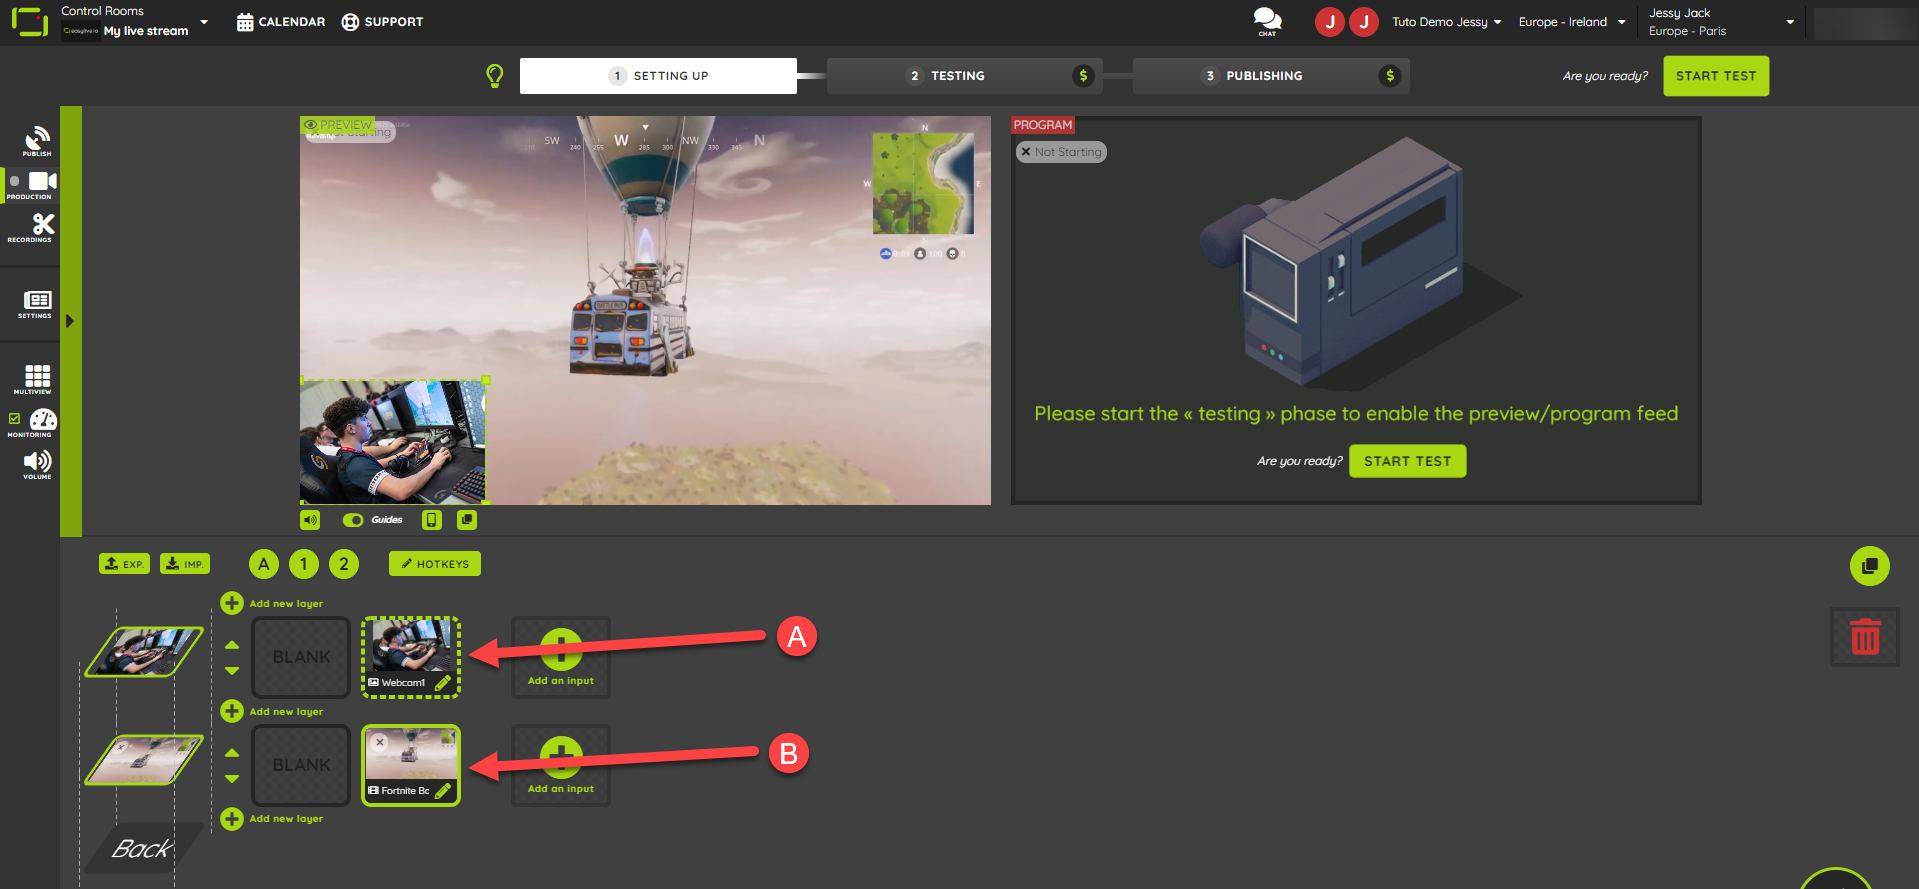
Task: Open the Publish panel in sidebar
Action: click(37, 141)
